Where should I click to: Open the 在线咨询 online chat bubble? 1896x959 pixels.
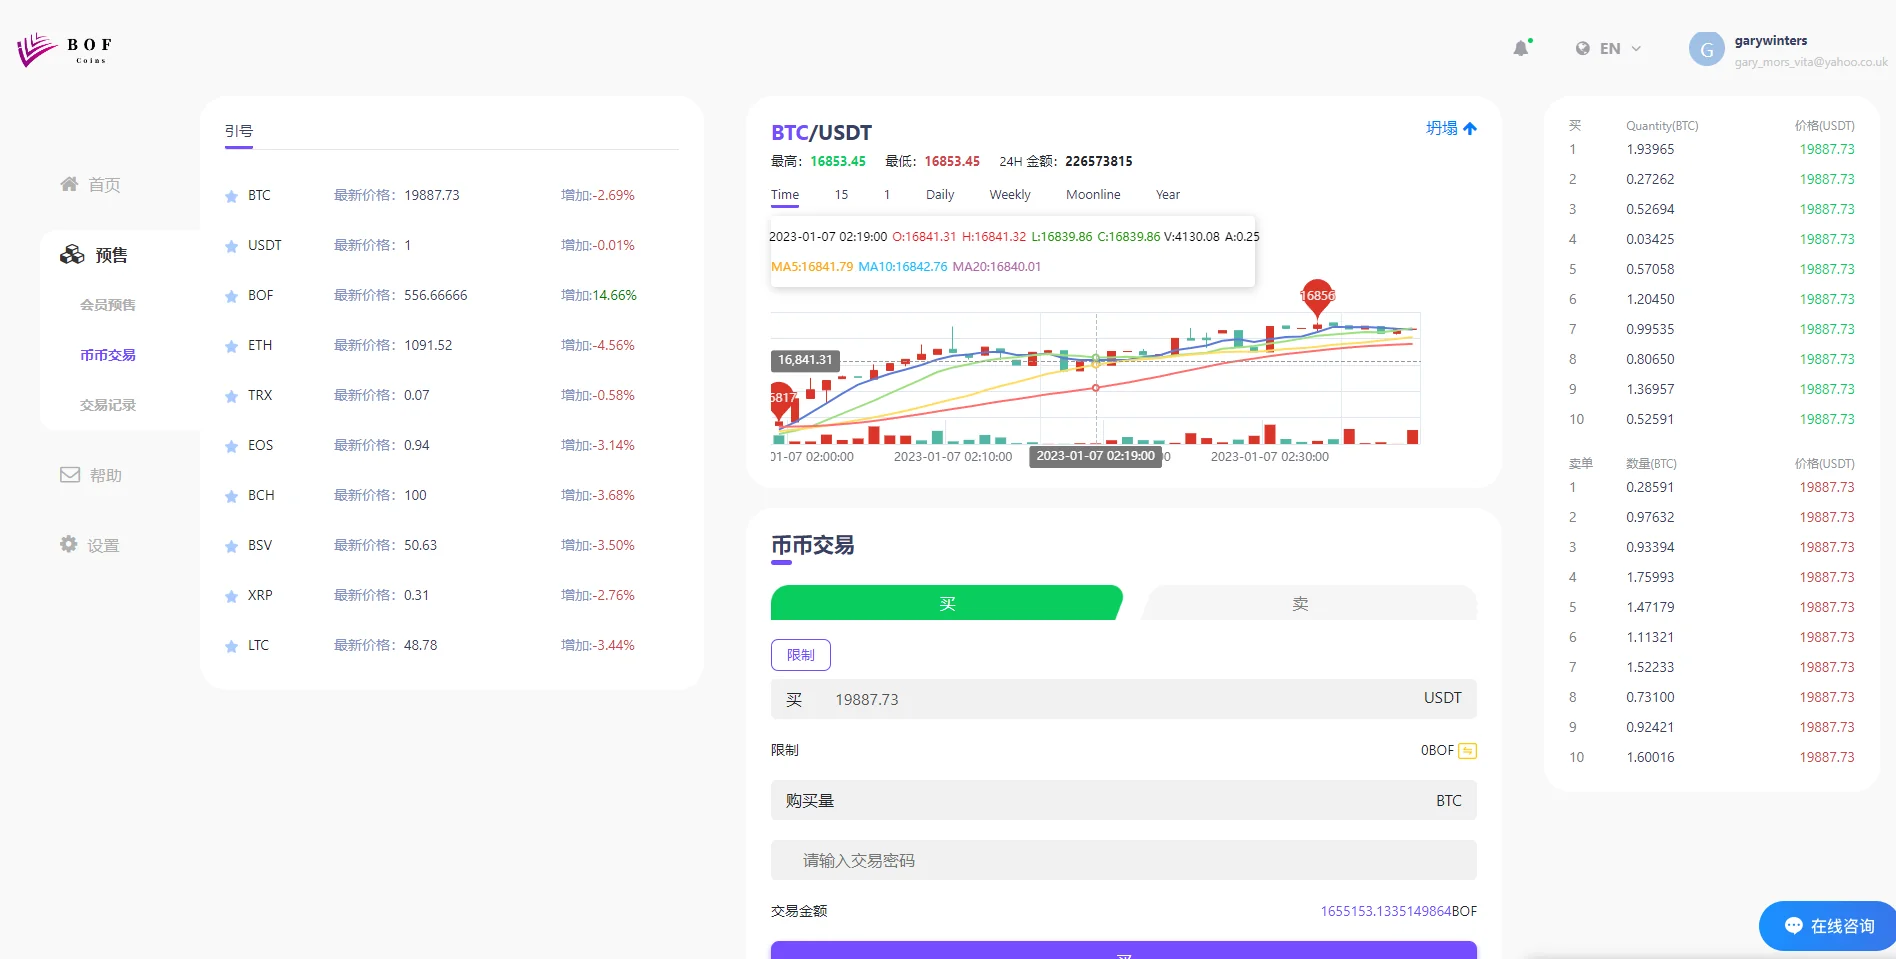(1828, 926)
